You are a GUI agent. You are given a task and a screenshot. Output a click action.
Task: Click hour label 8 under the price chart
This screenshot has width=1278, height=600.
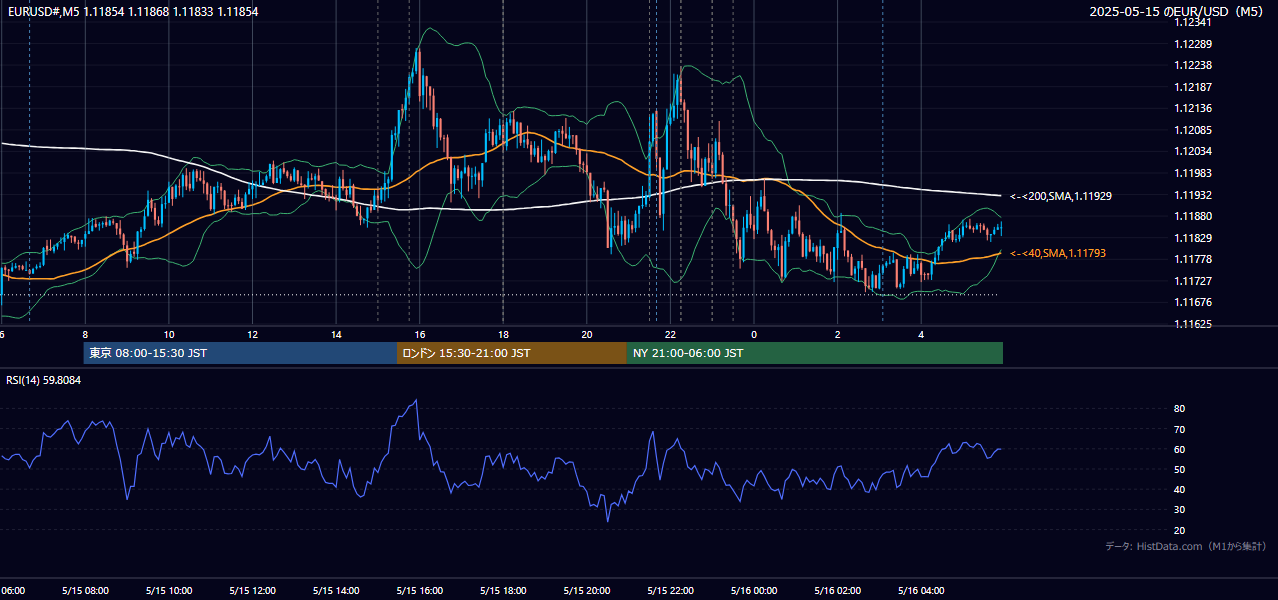coord(85,335)
